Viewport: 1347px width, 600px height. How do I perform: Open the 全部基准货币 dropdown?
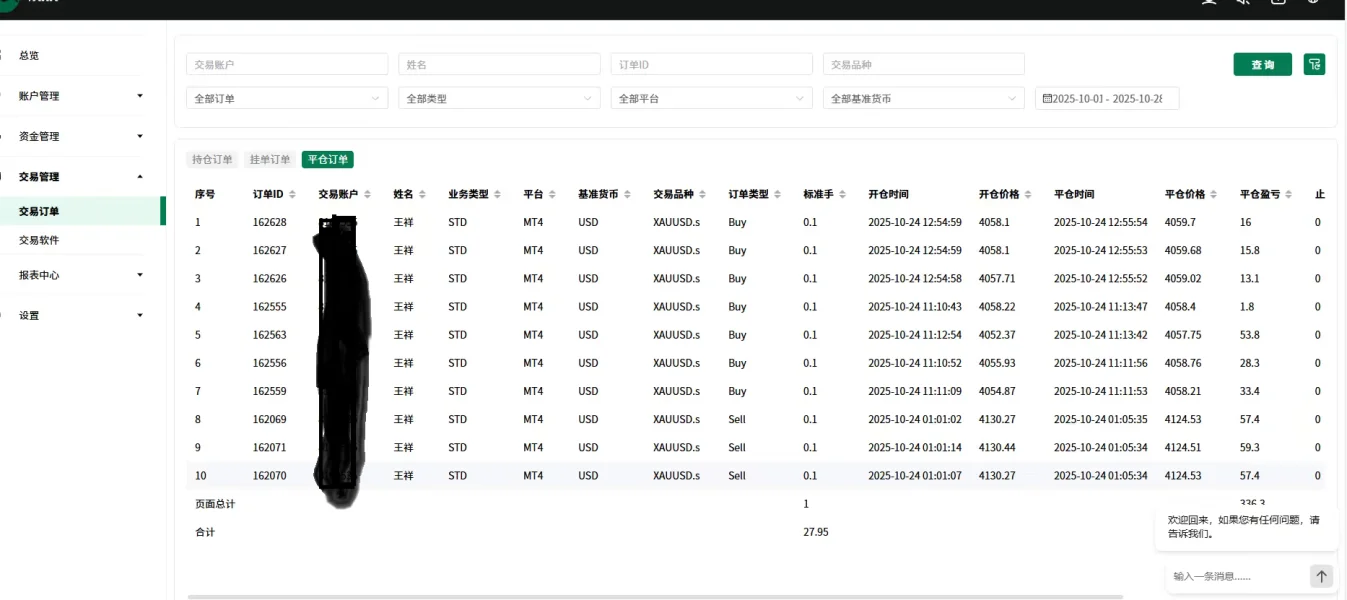click(923, 99)
